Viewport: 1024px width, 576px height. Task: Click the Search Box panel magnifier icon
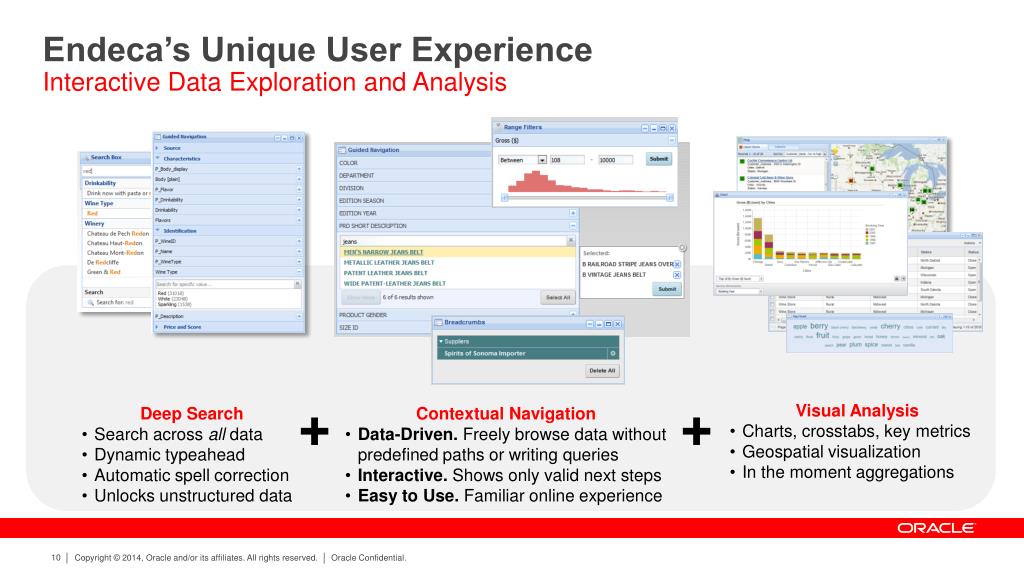tap(86, 157)
